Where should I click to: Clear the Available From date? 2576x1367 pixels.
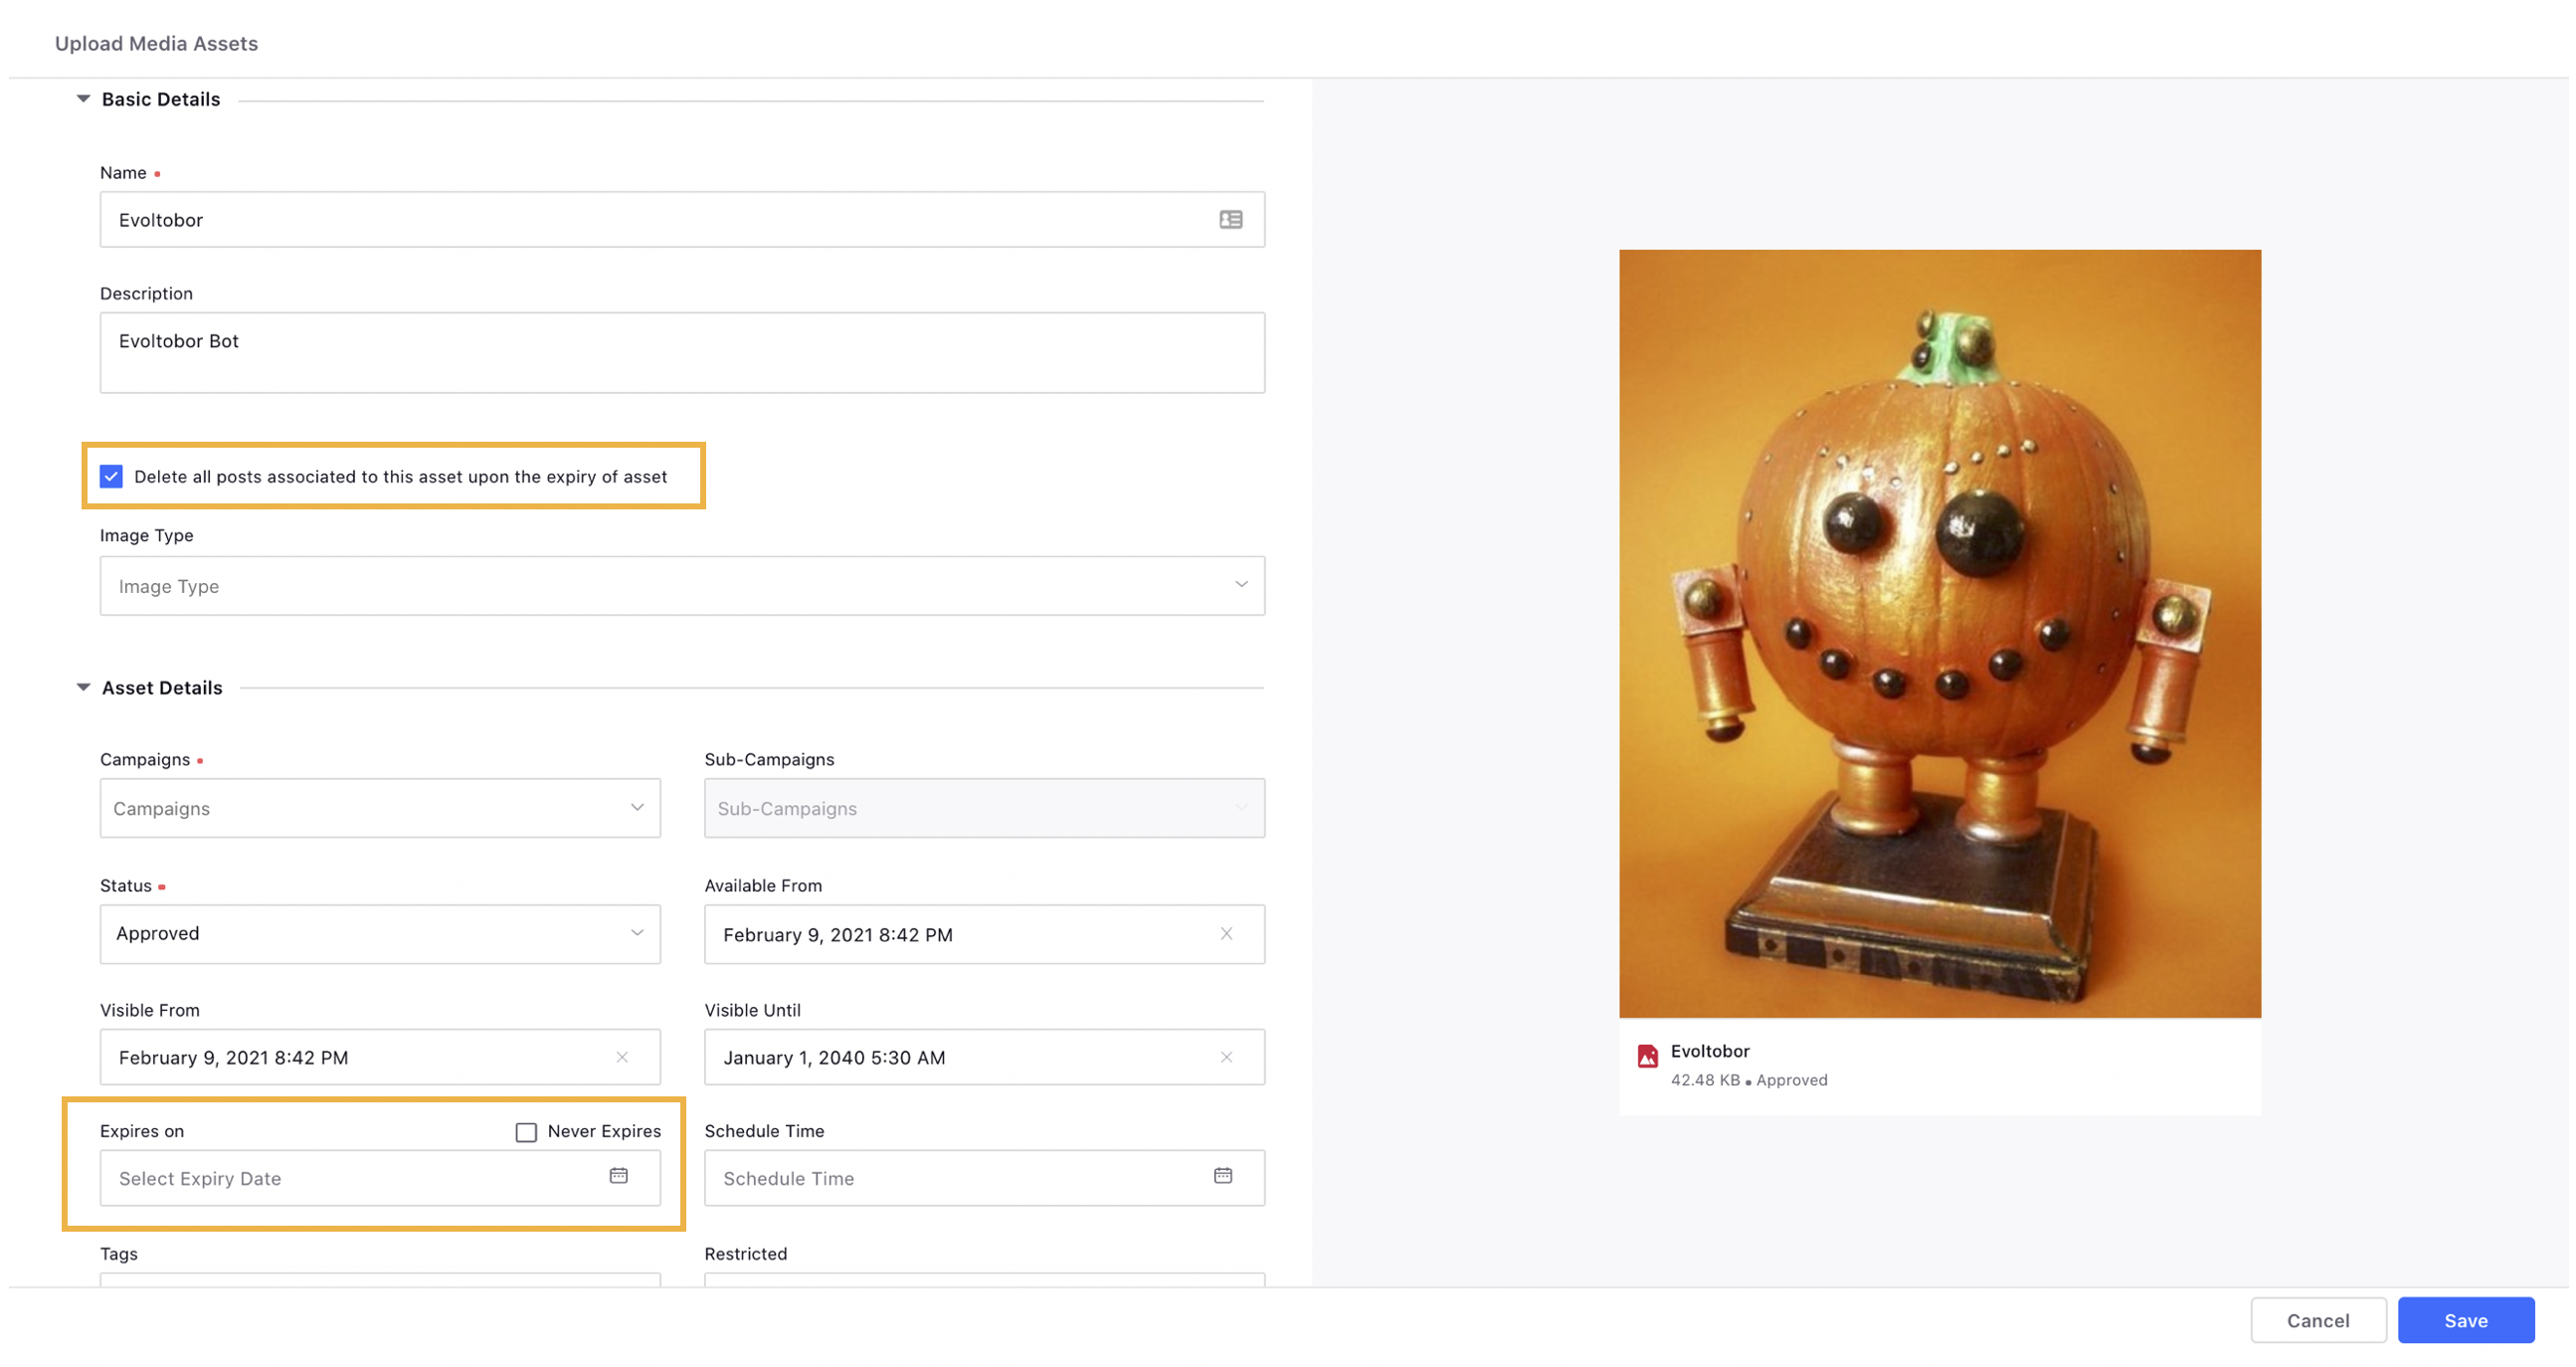pos(1226,934)
